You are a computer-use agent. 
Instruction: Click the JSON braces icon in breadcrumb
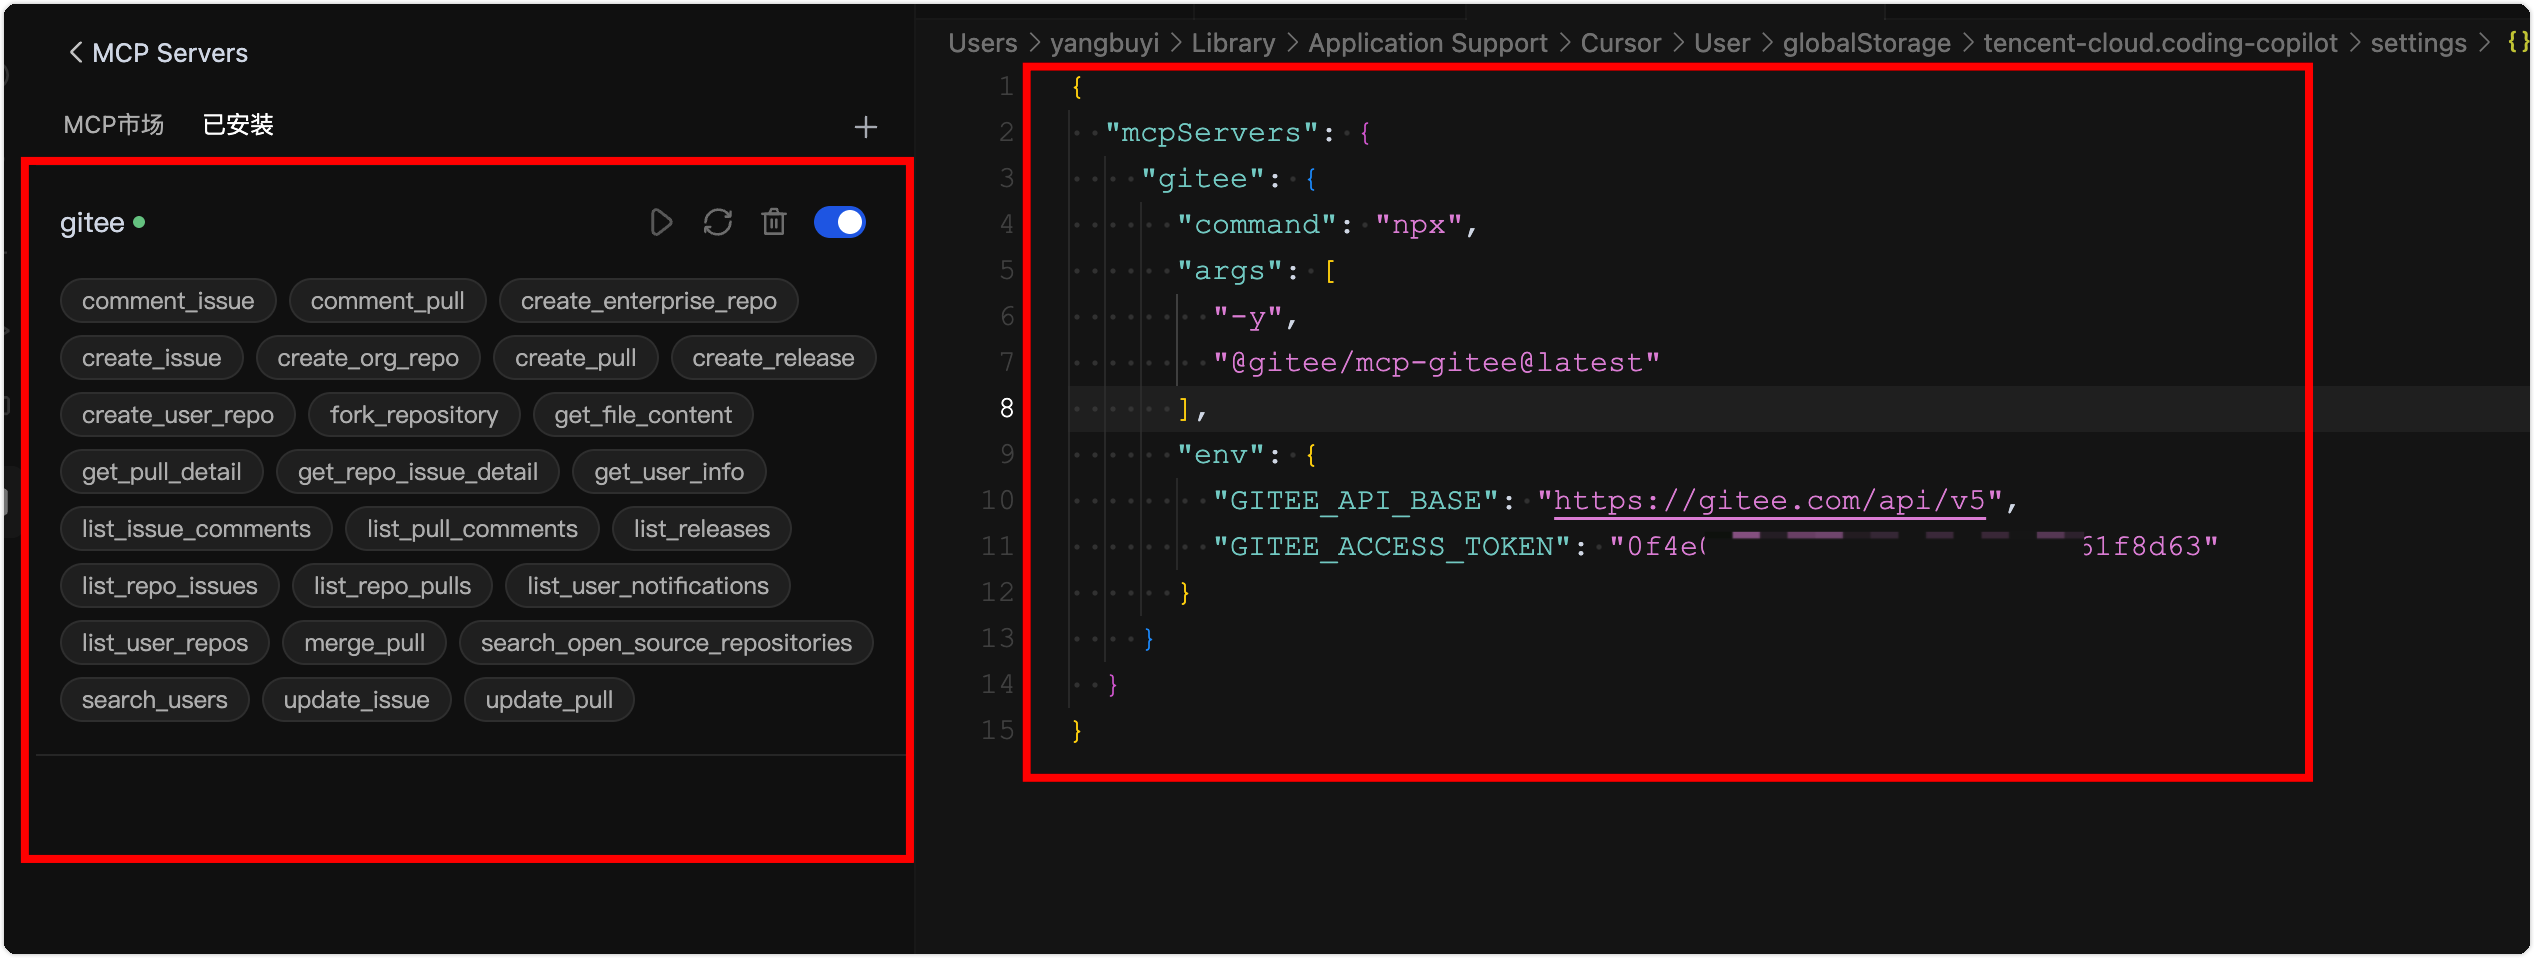tap(2518, 43)
